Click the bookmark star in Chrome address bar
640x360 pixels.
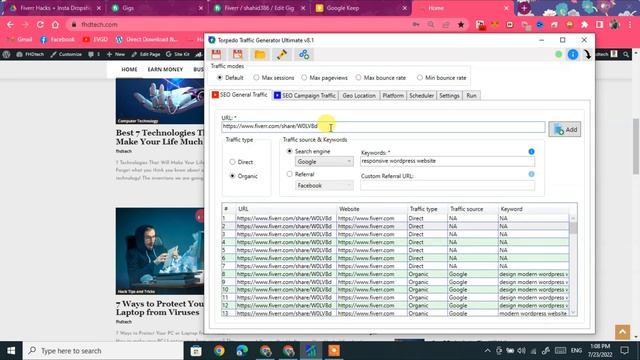pyautogui.click(x=461, y=24)
